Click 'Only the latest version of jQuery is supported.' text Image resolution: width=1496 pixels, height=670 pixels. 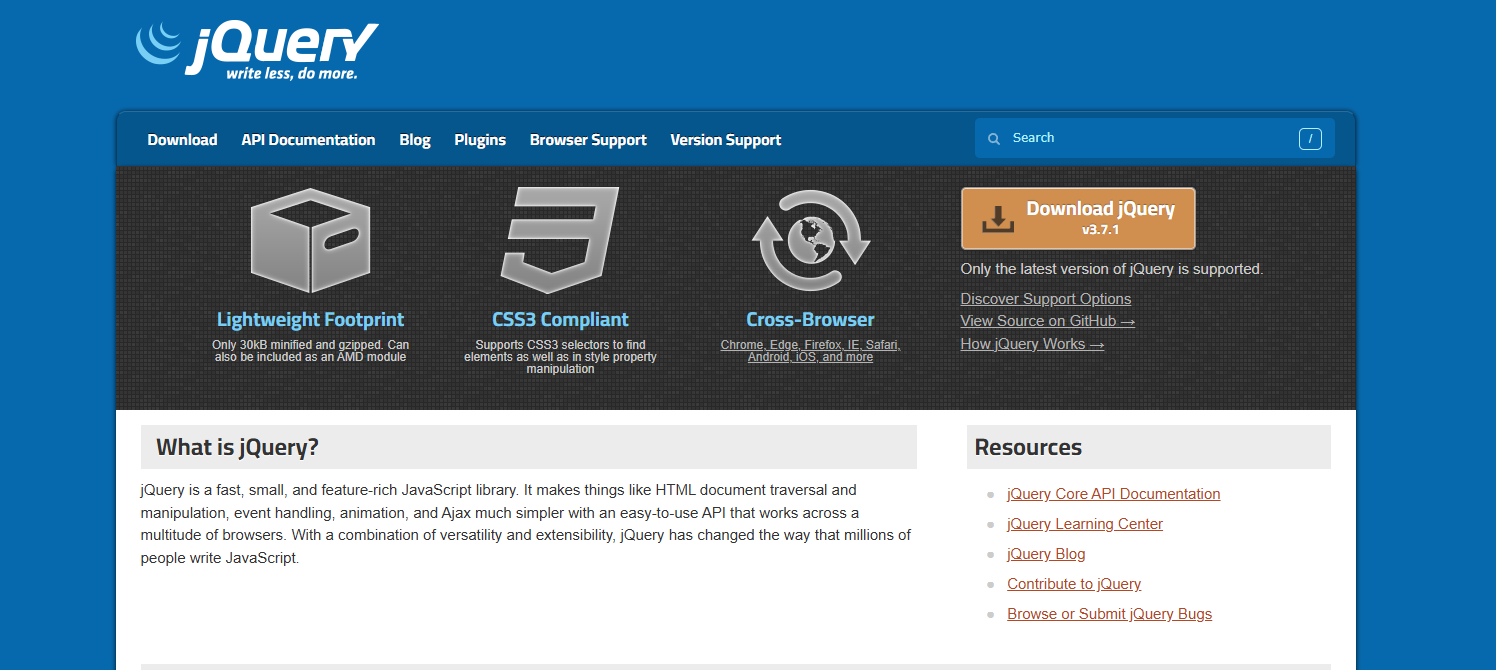[1112, 269]
